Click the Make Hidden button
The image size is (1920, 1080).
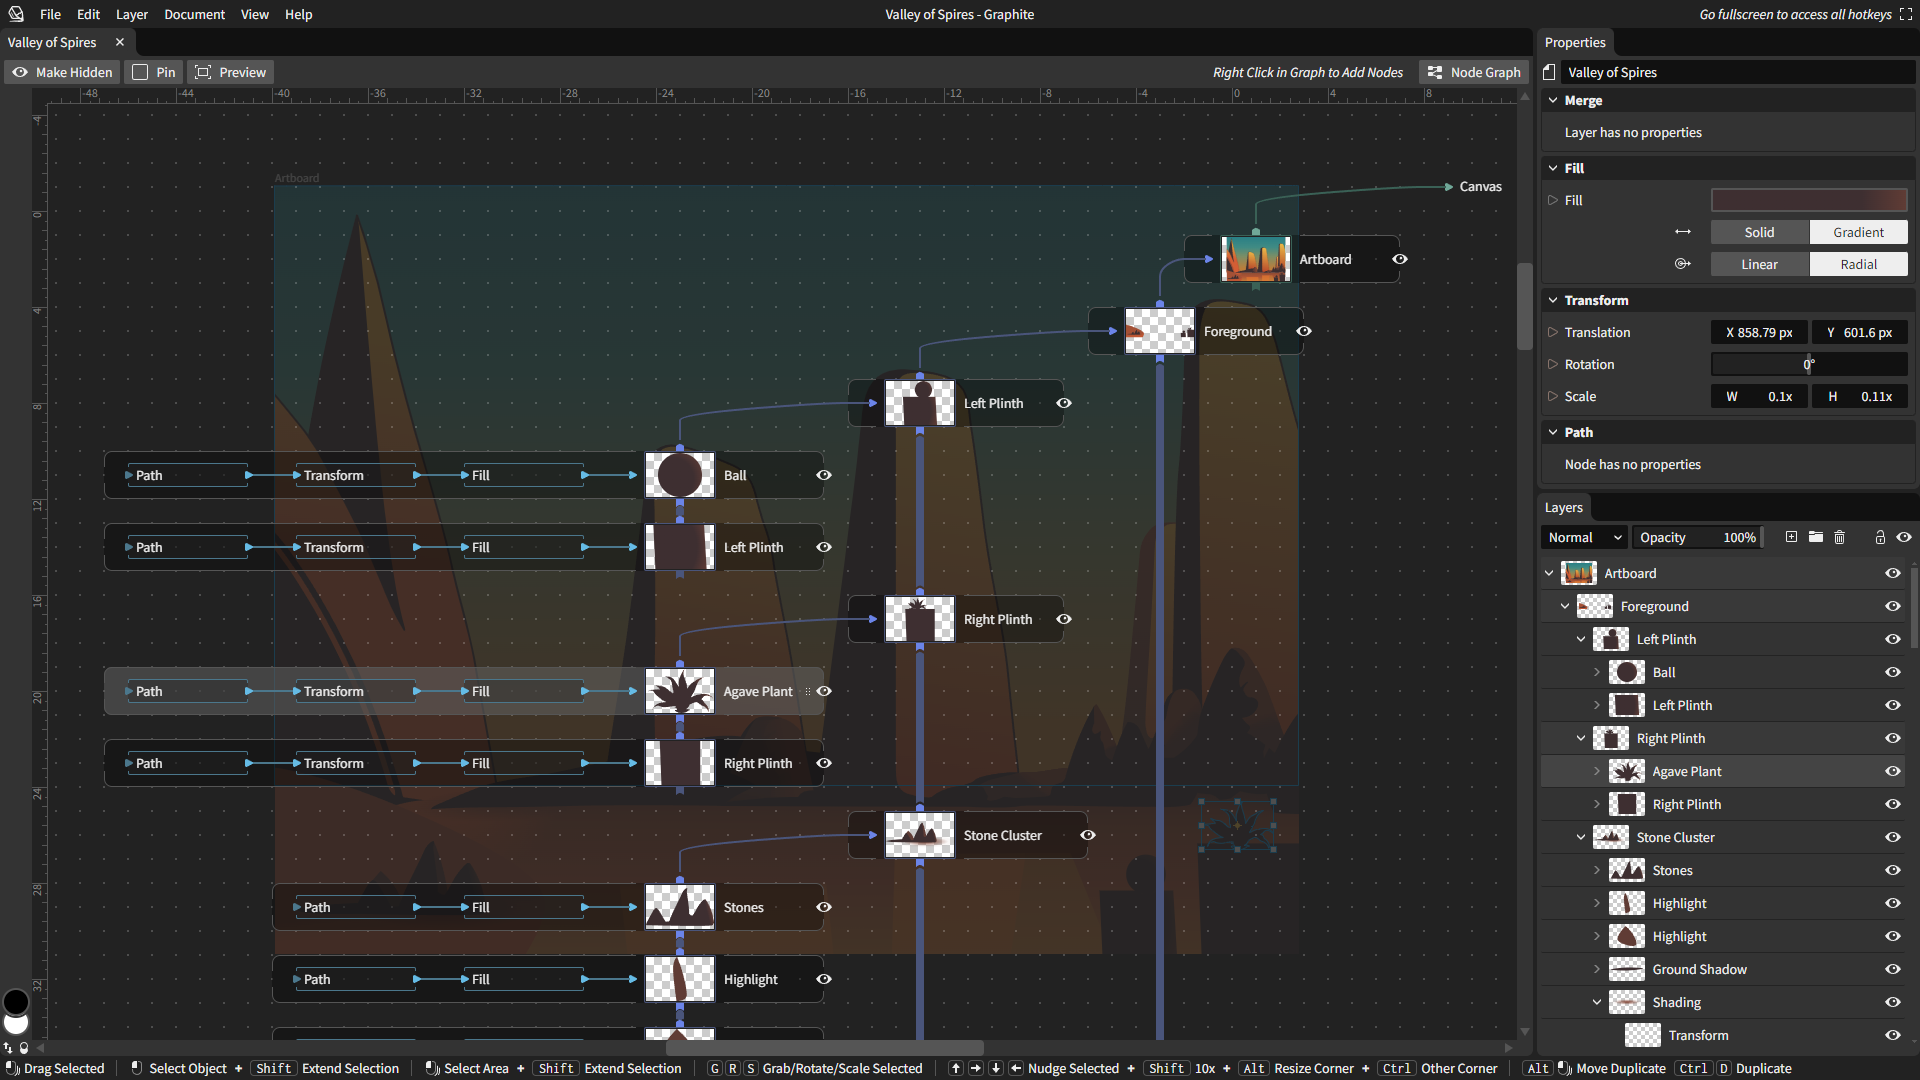[62, 72]
